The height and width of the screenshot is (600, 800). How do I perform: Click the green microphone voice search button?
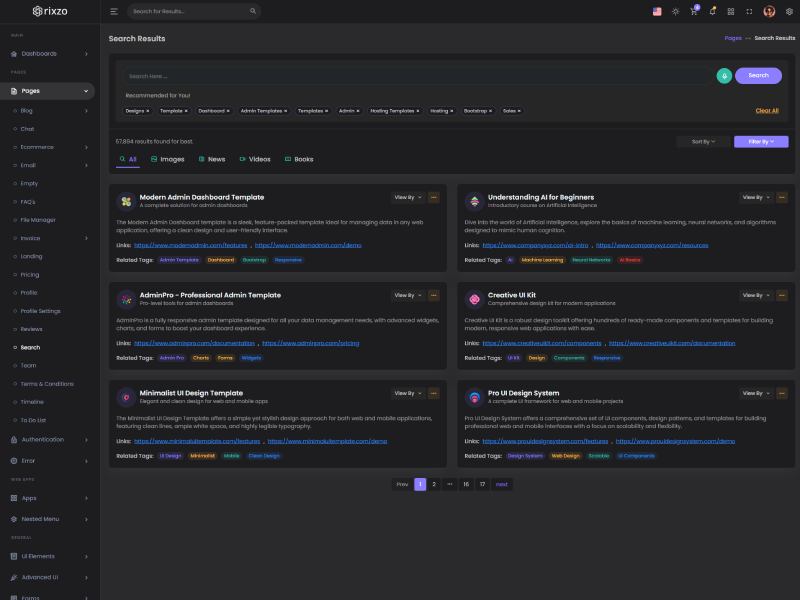click(x=724, y=75)
